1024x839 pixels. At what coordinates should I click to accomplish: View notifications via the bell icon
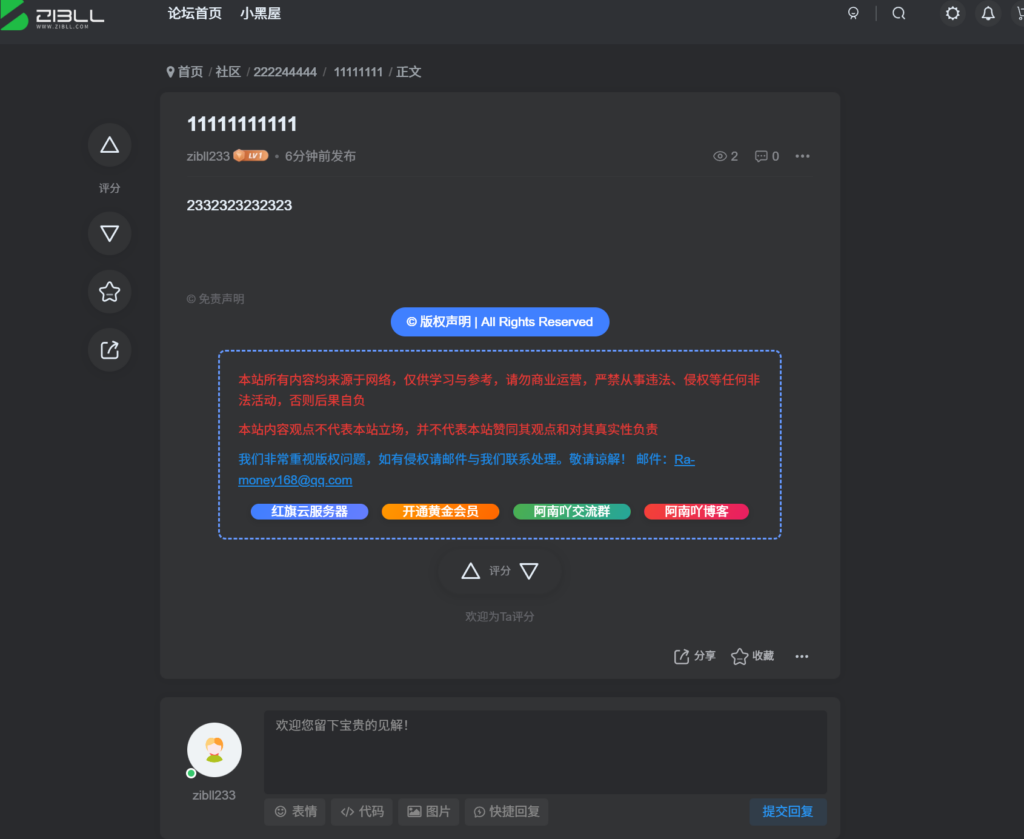tap(989, 13)
